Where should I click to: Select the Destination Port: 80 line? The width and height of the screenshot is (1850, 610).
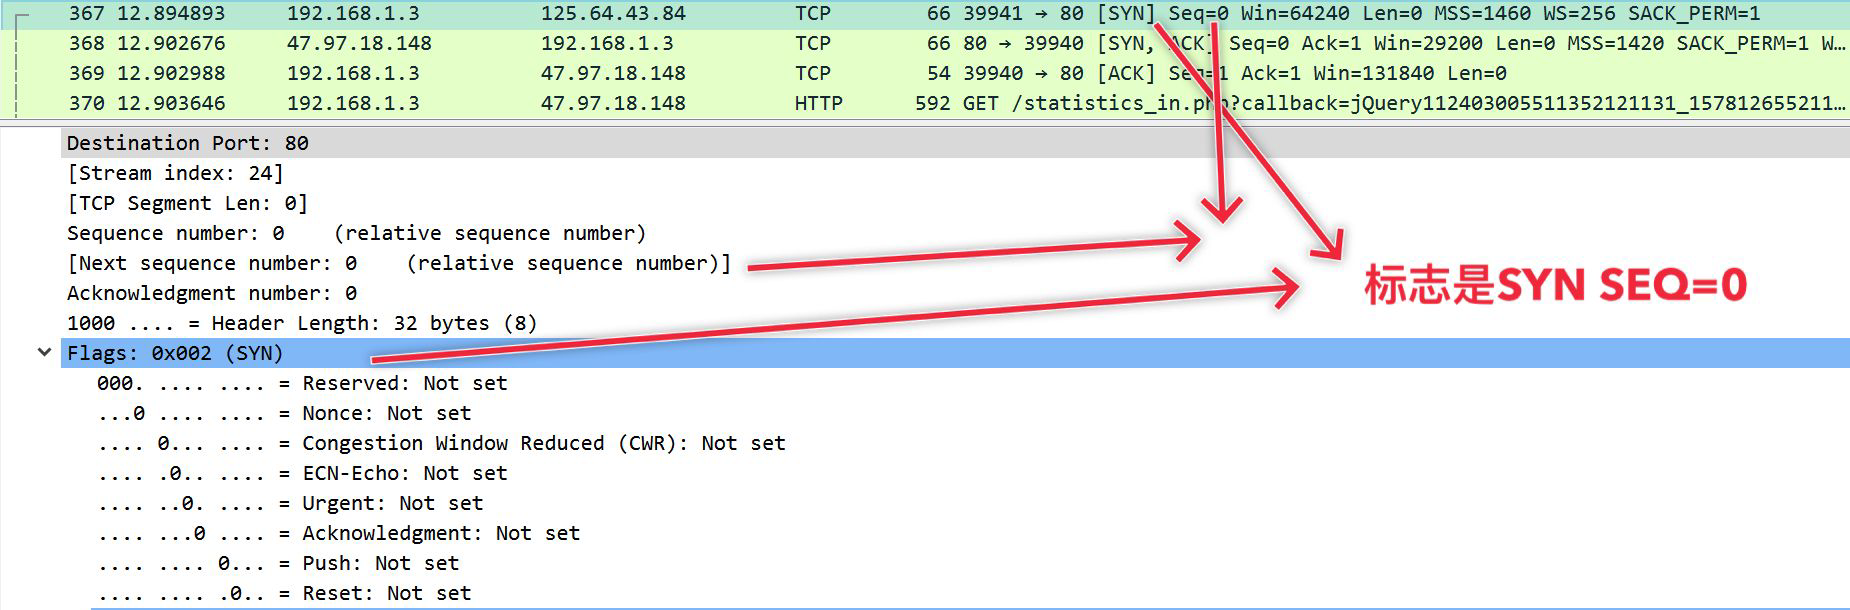955,143
